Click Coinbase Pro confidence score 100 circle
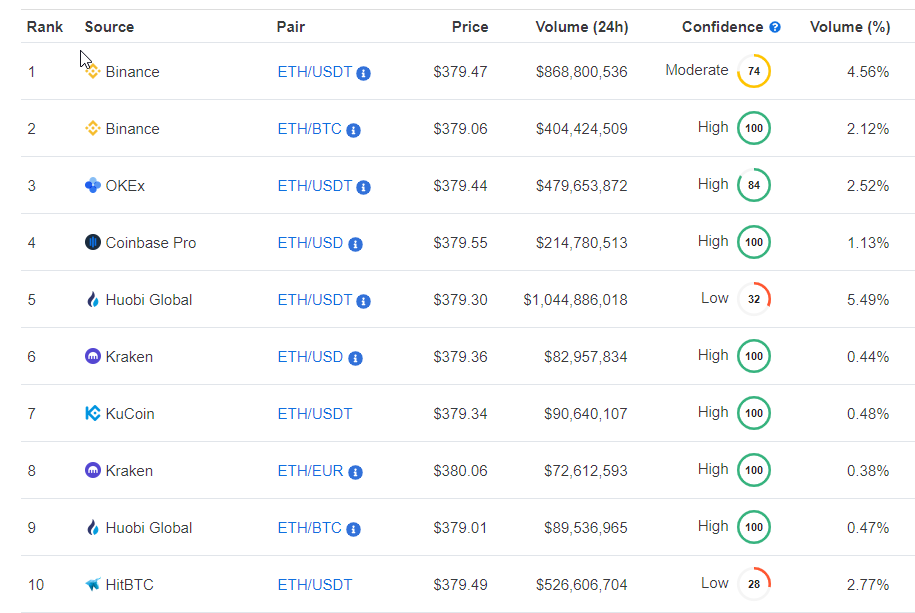915x613 pixels. coord(754,242)
